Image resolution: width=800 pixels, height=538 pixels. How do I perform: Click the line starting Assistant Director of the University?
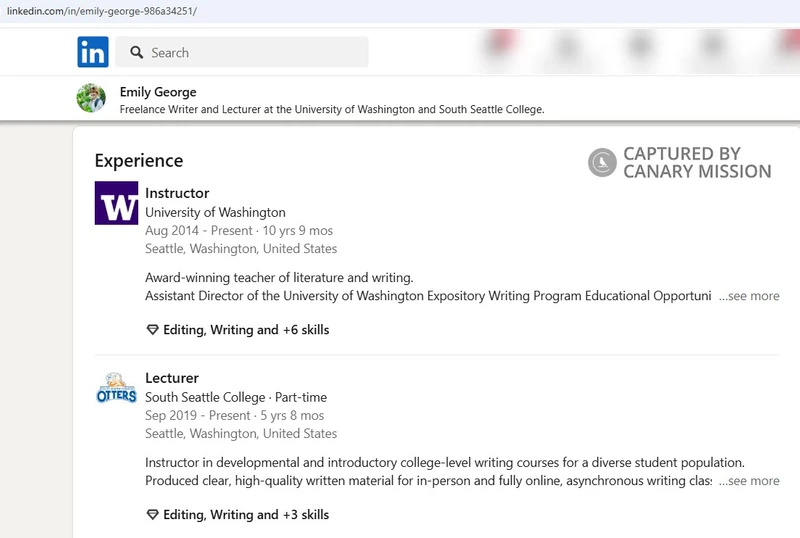(428, 296)
